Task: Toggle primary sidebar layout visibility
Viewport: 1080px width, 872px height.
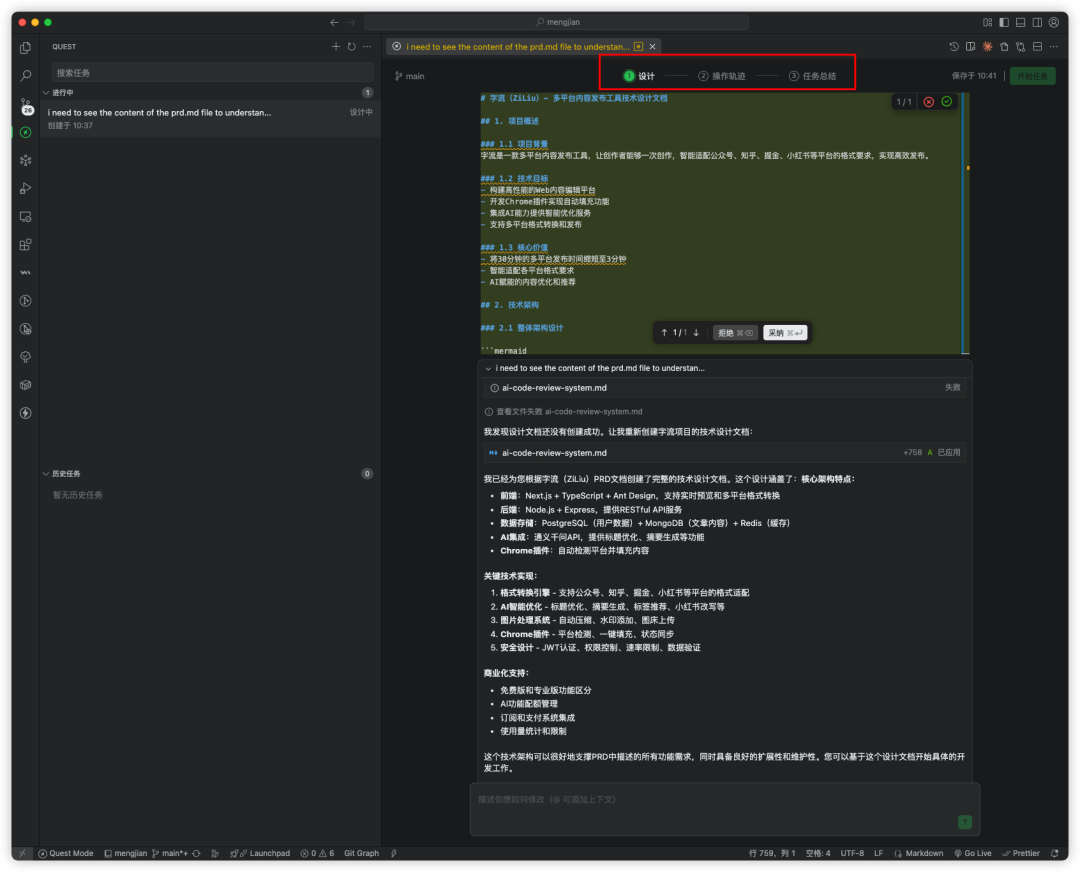Action: [1004, 22]
